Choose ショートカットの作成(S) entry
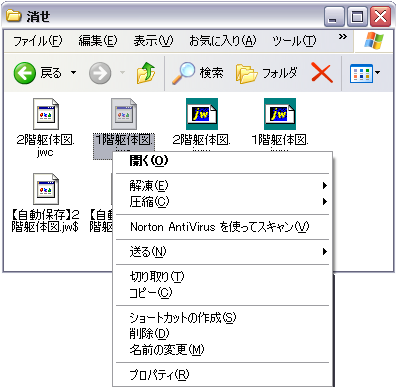Viewport: 397px width, 387px height. (222, 318)
